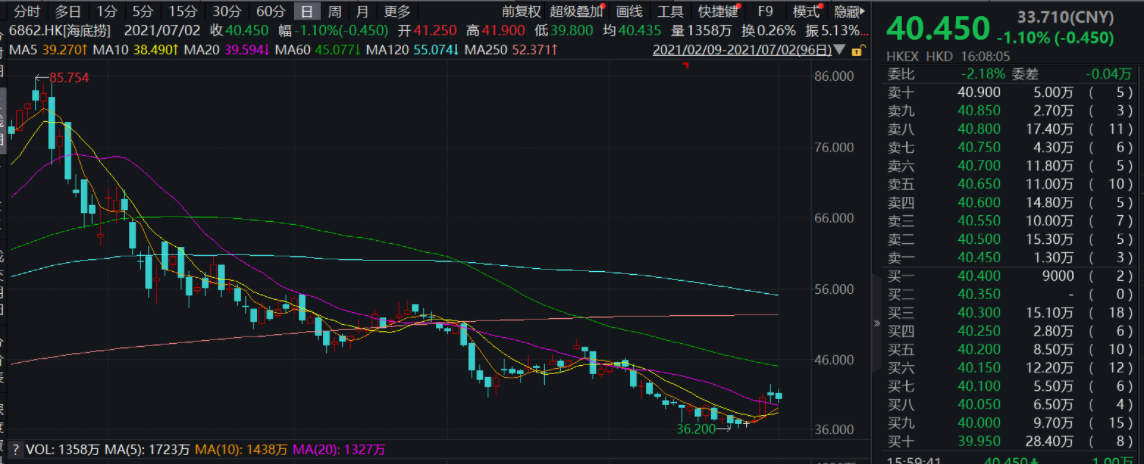Screen dimensions: 1144x464
Task: Select the 1分 timeframe
Action: pyautogui.click(x=107, y=12)
